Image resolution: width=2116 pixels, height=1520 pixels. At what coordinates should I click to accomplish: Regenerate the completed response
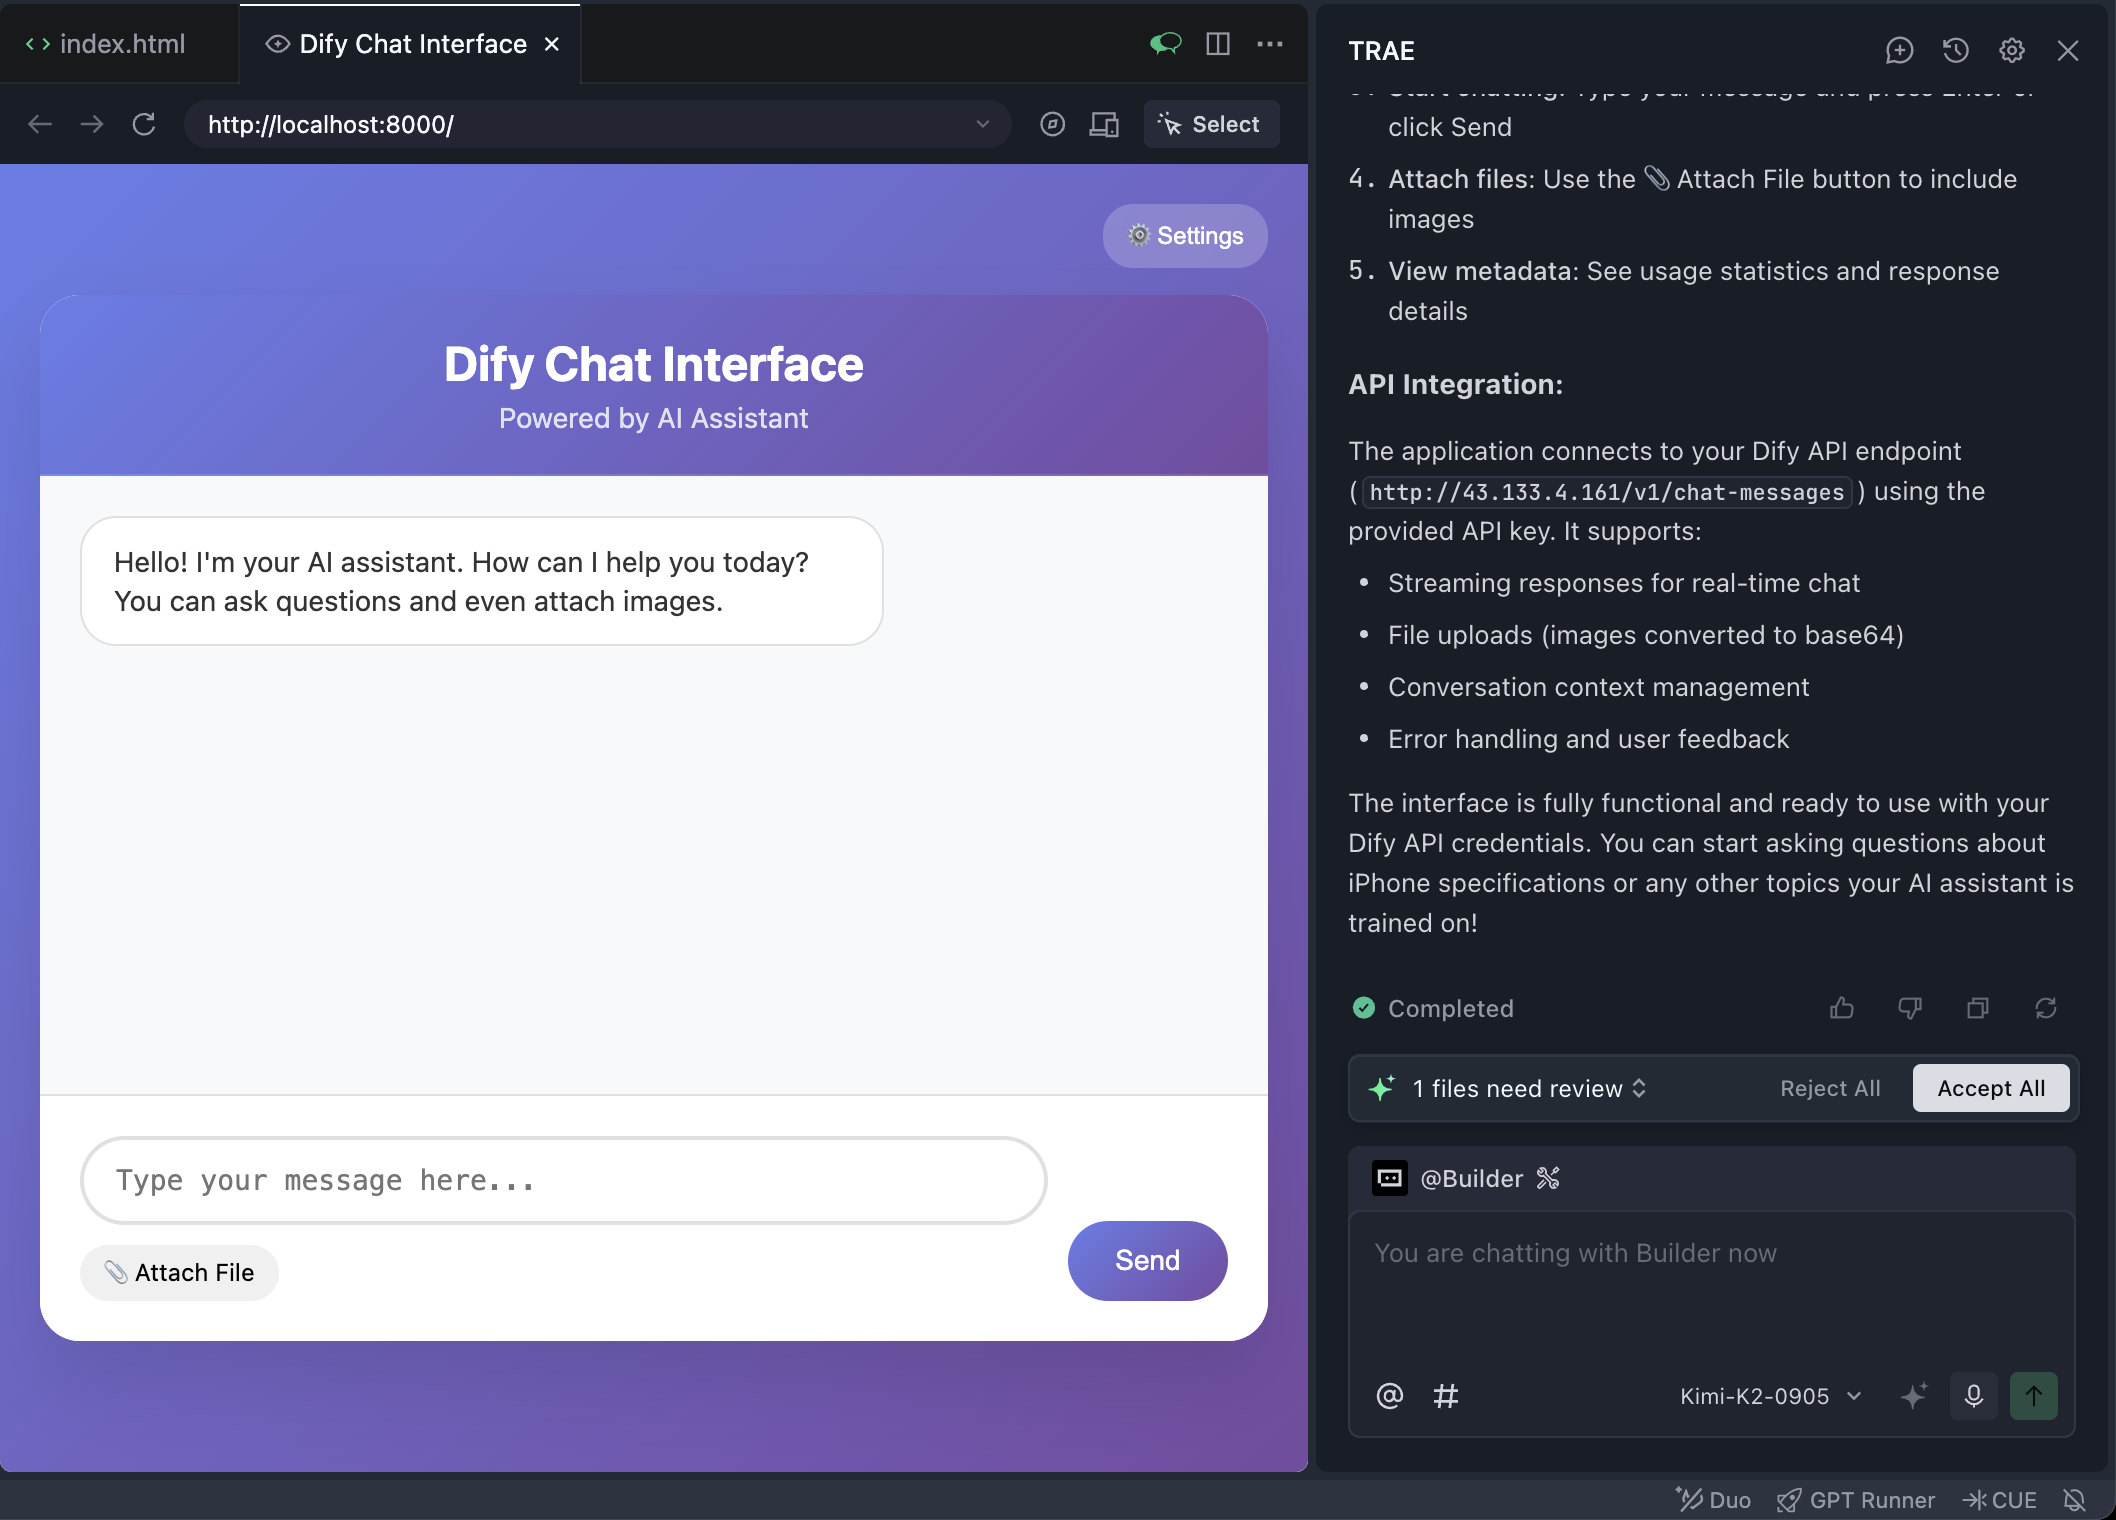pos(2045,1008)
